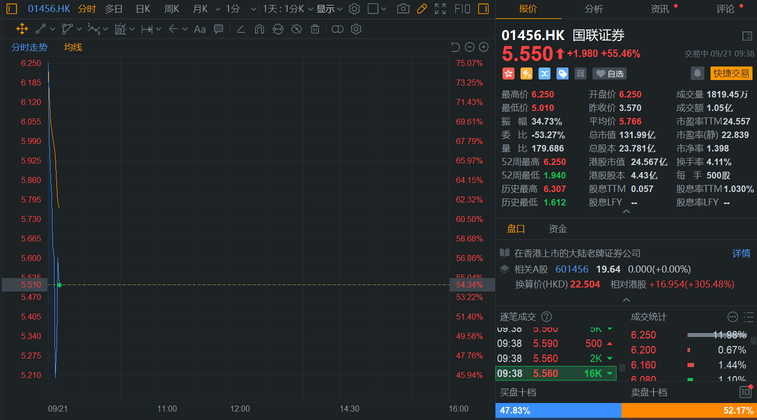Switch to 多日 multi-day view
The height and width of the screenshot is (420, 757).
(114, 9)
